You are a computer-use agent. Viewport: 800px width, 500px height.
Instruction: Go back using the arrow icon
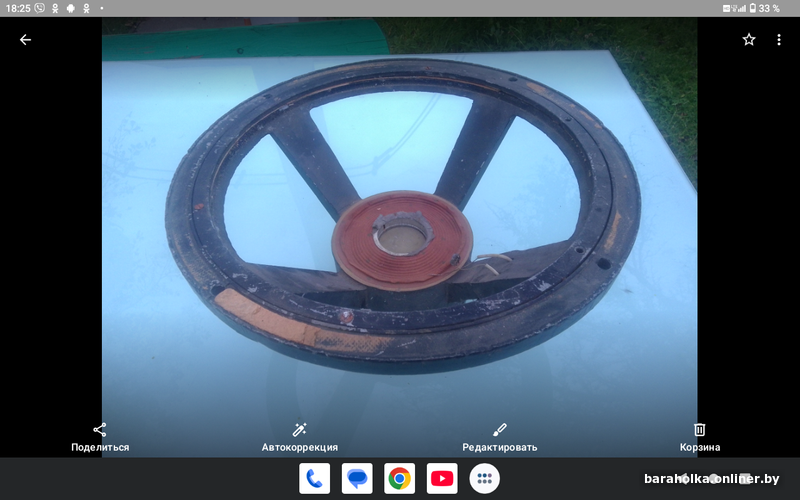pyautogui.click(x=25, y=40)
